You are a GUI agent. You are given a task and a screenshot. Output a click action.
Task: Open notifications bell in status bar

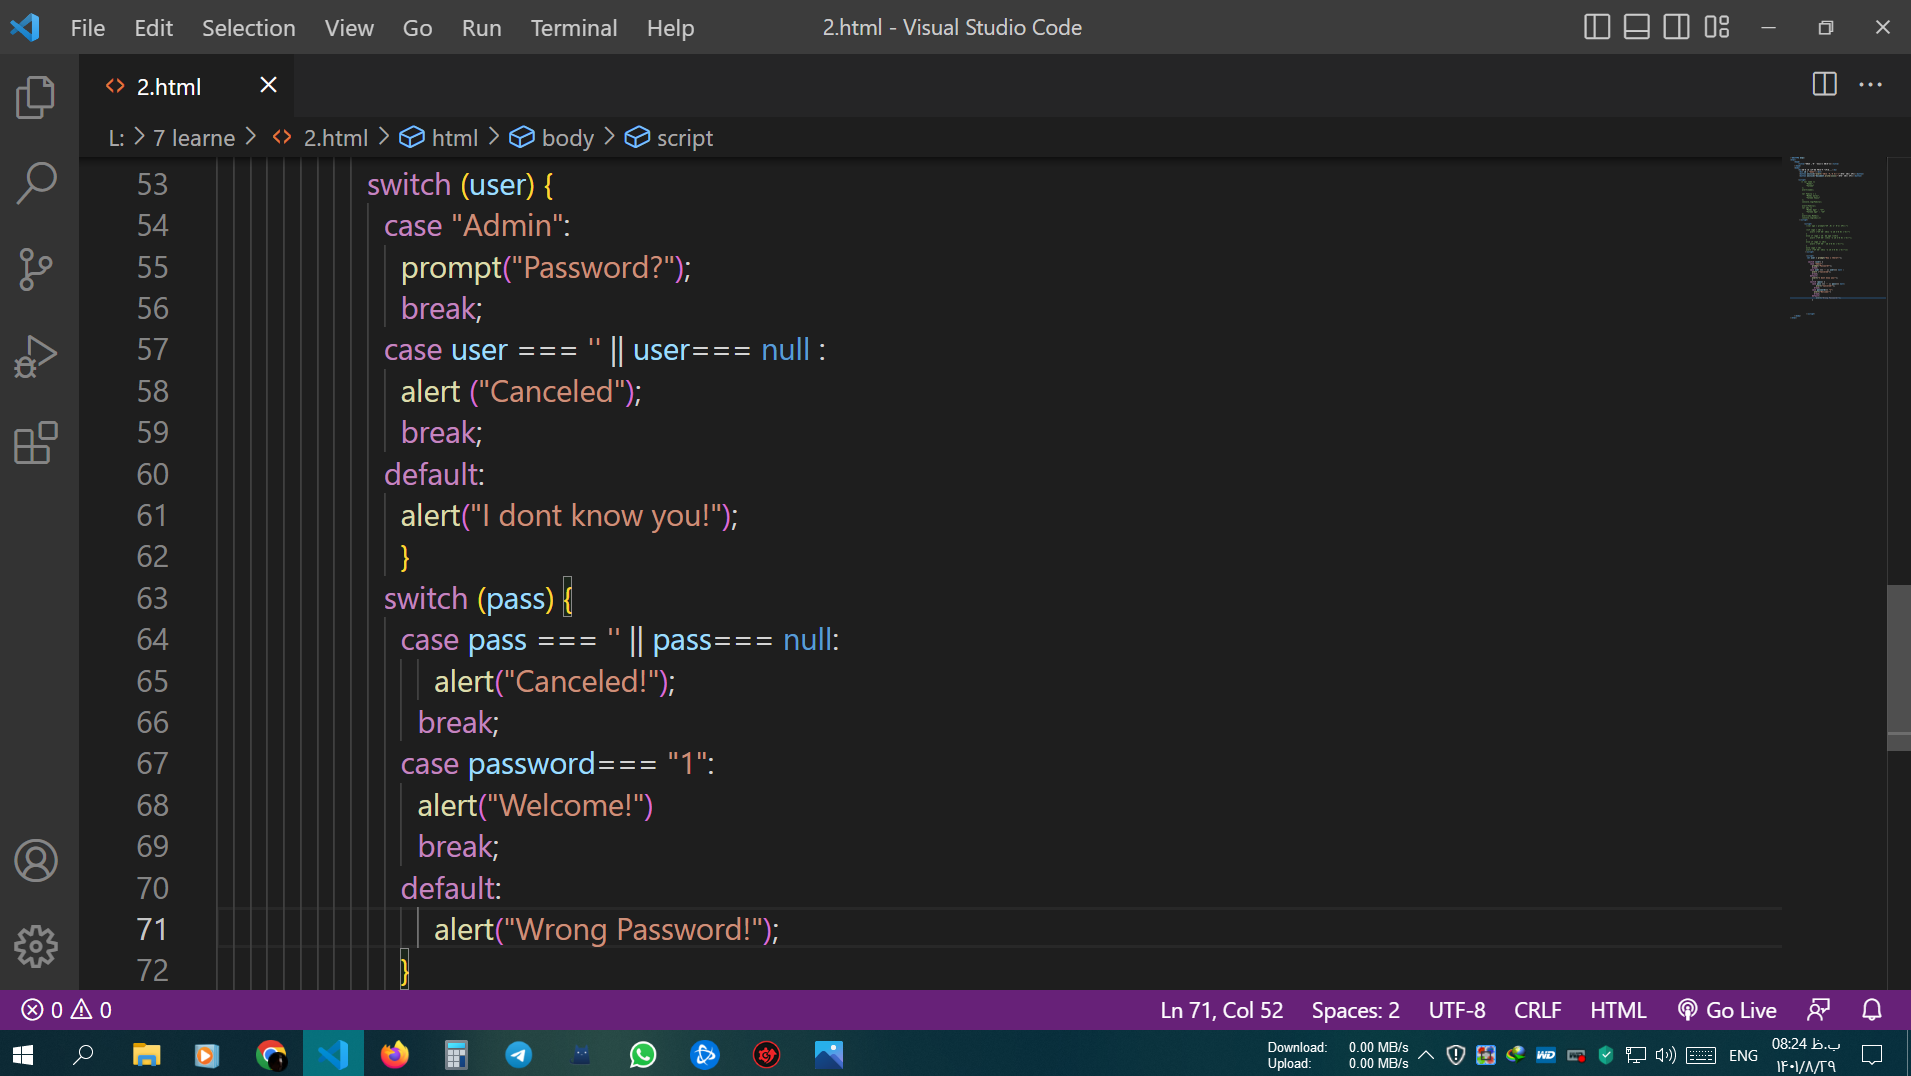[x=1872, y=1010]
